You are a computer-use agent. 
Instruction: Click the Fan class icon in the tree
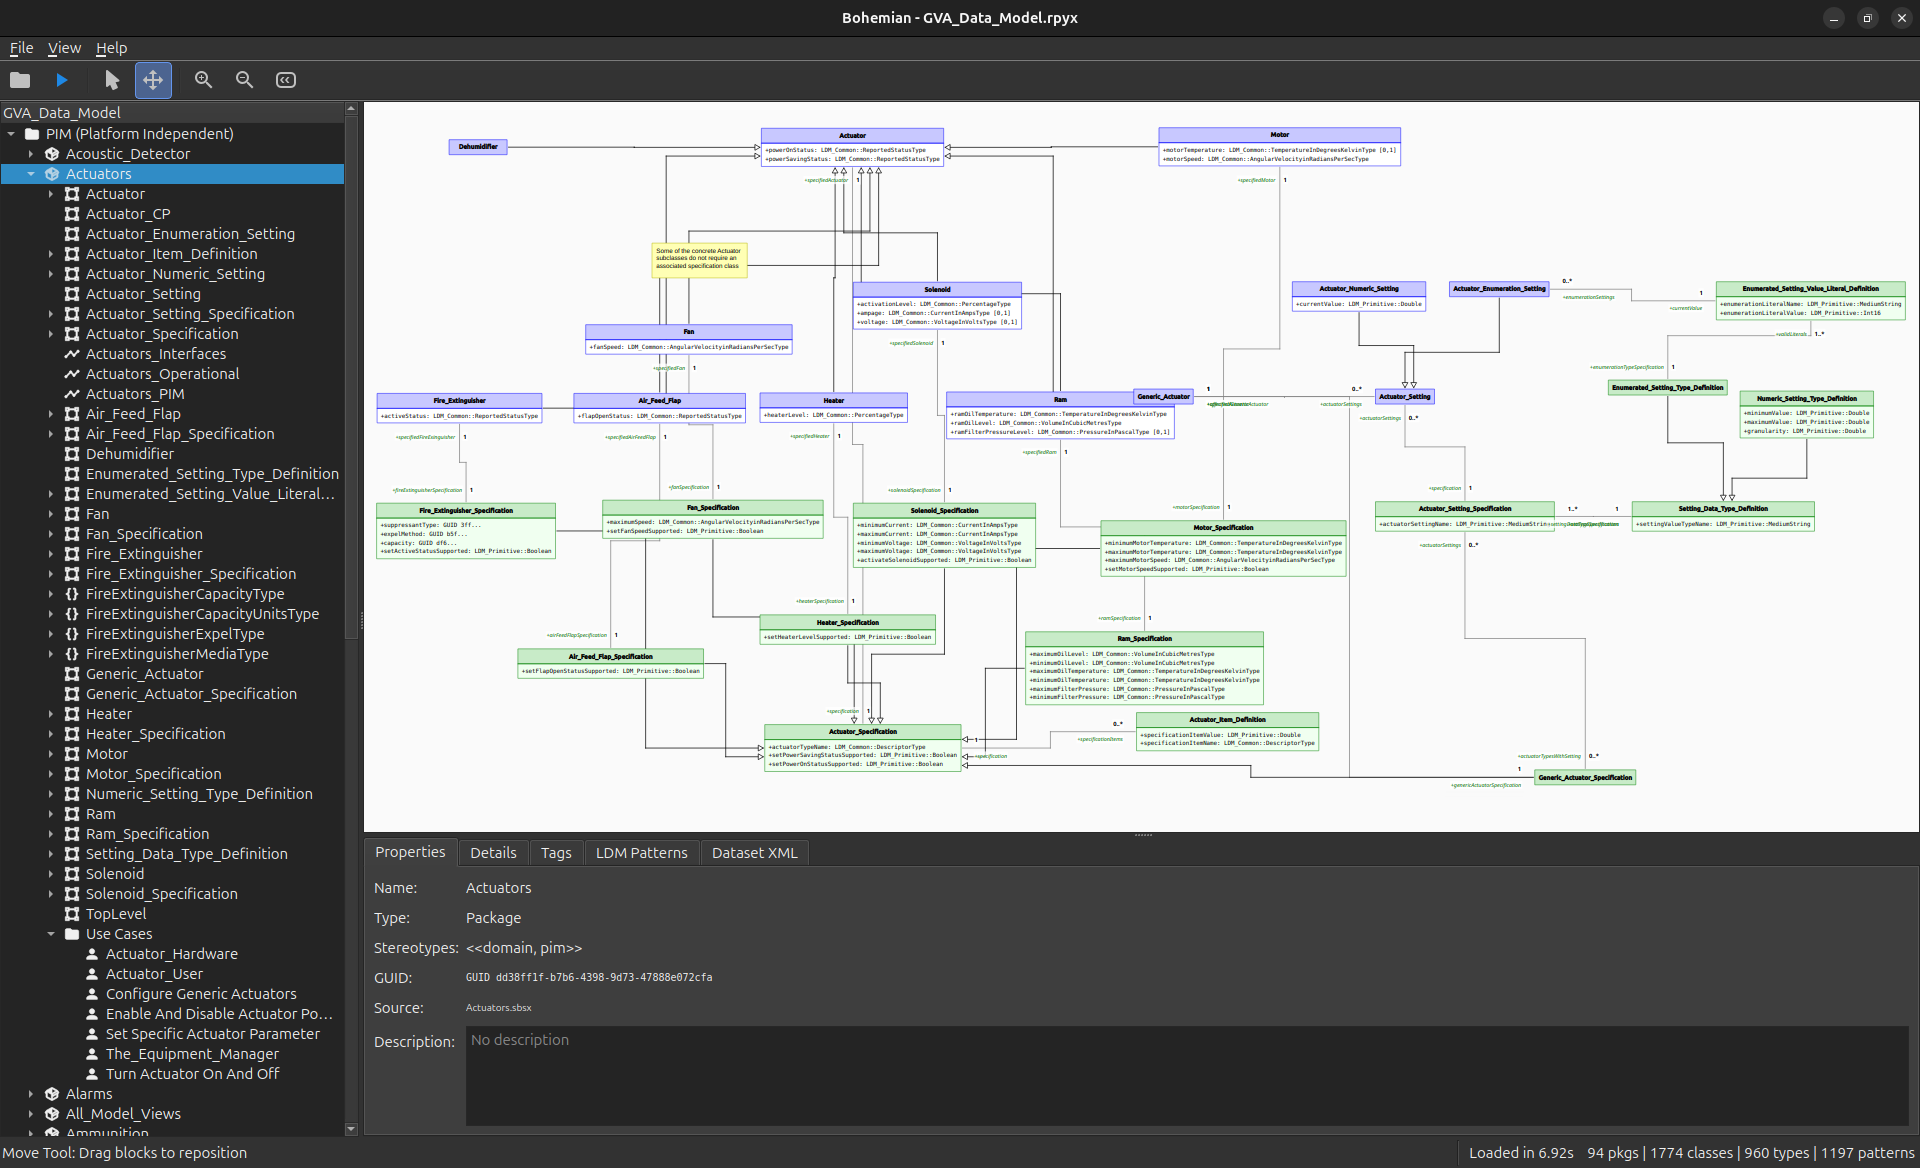pos(71,514)
